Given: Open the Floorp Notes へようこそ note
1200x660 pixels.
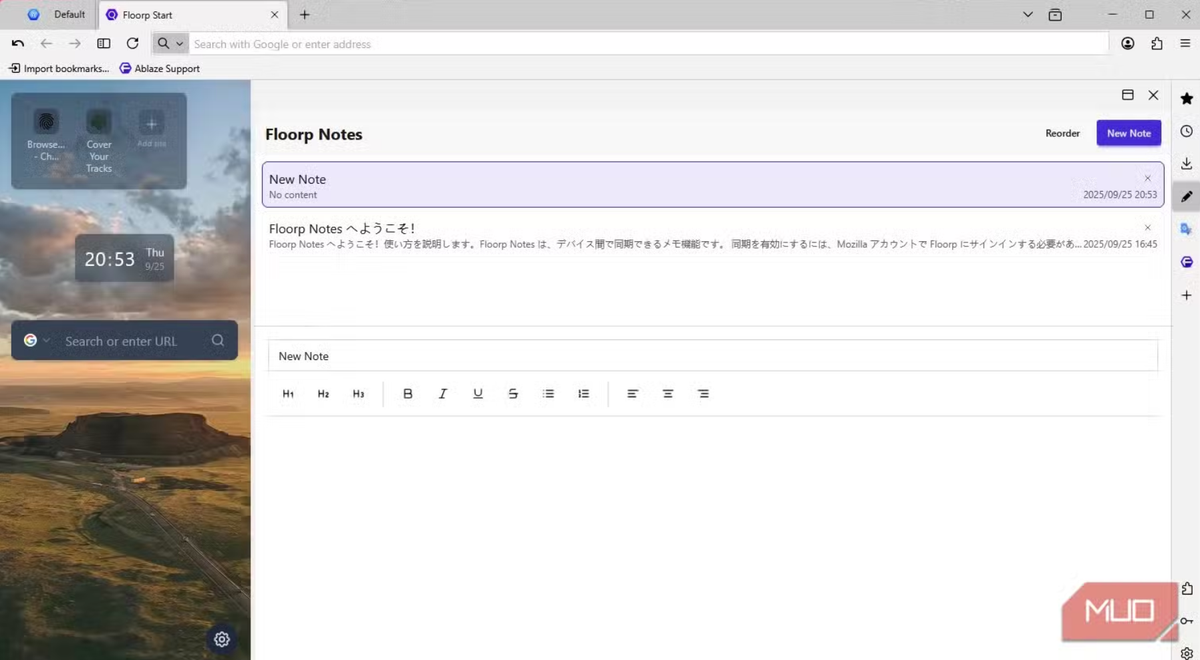Looking at the screenshot, I should click(x=713, y=235).
